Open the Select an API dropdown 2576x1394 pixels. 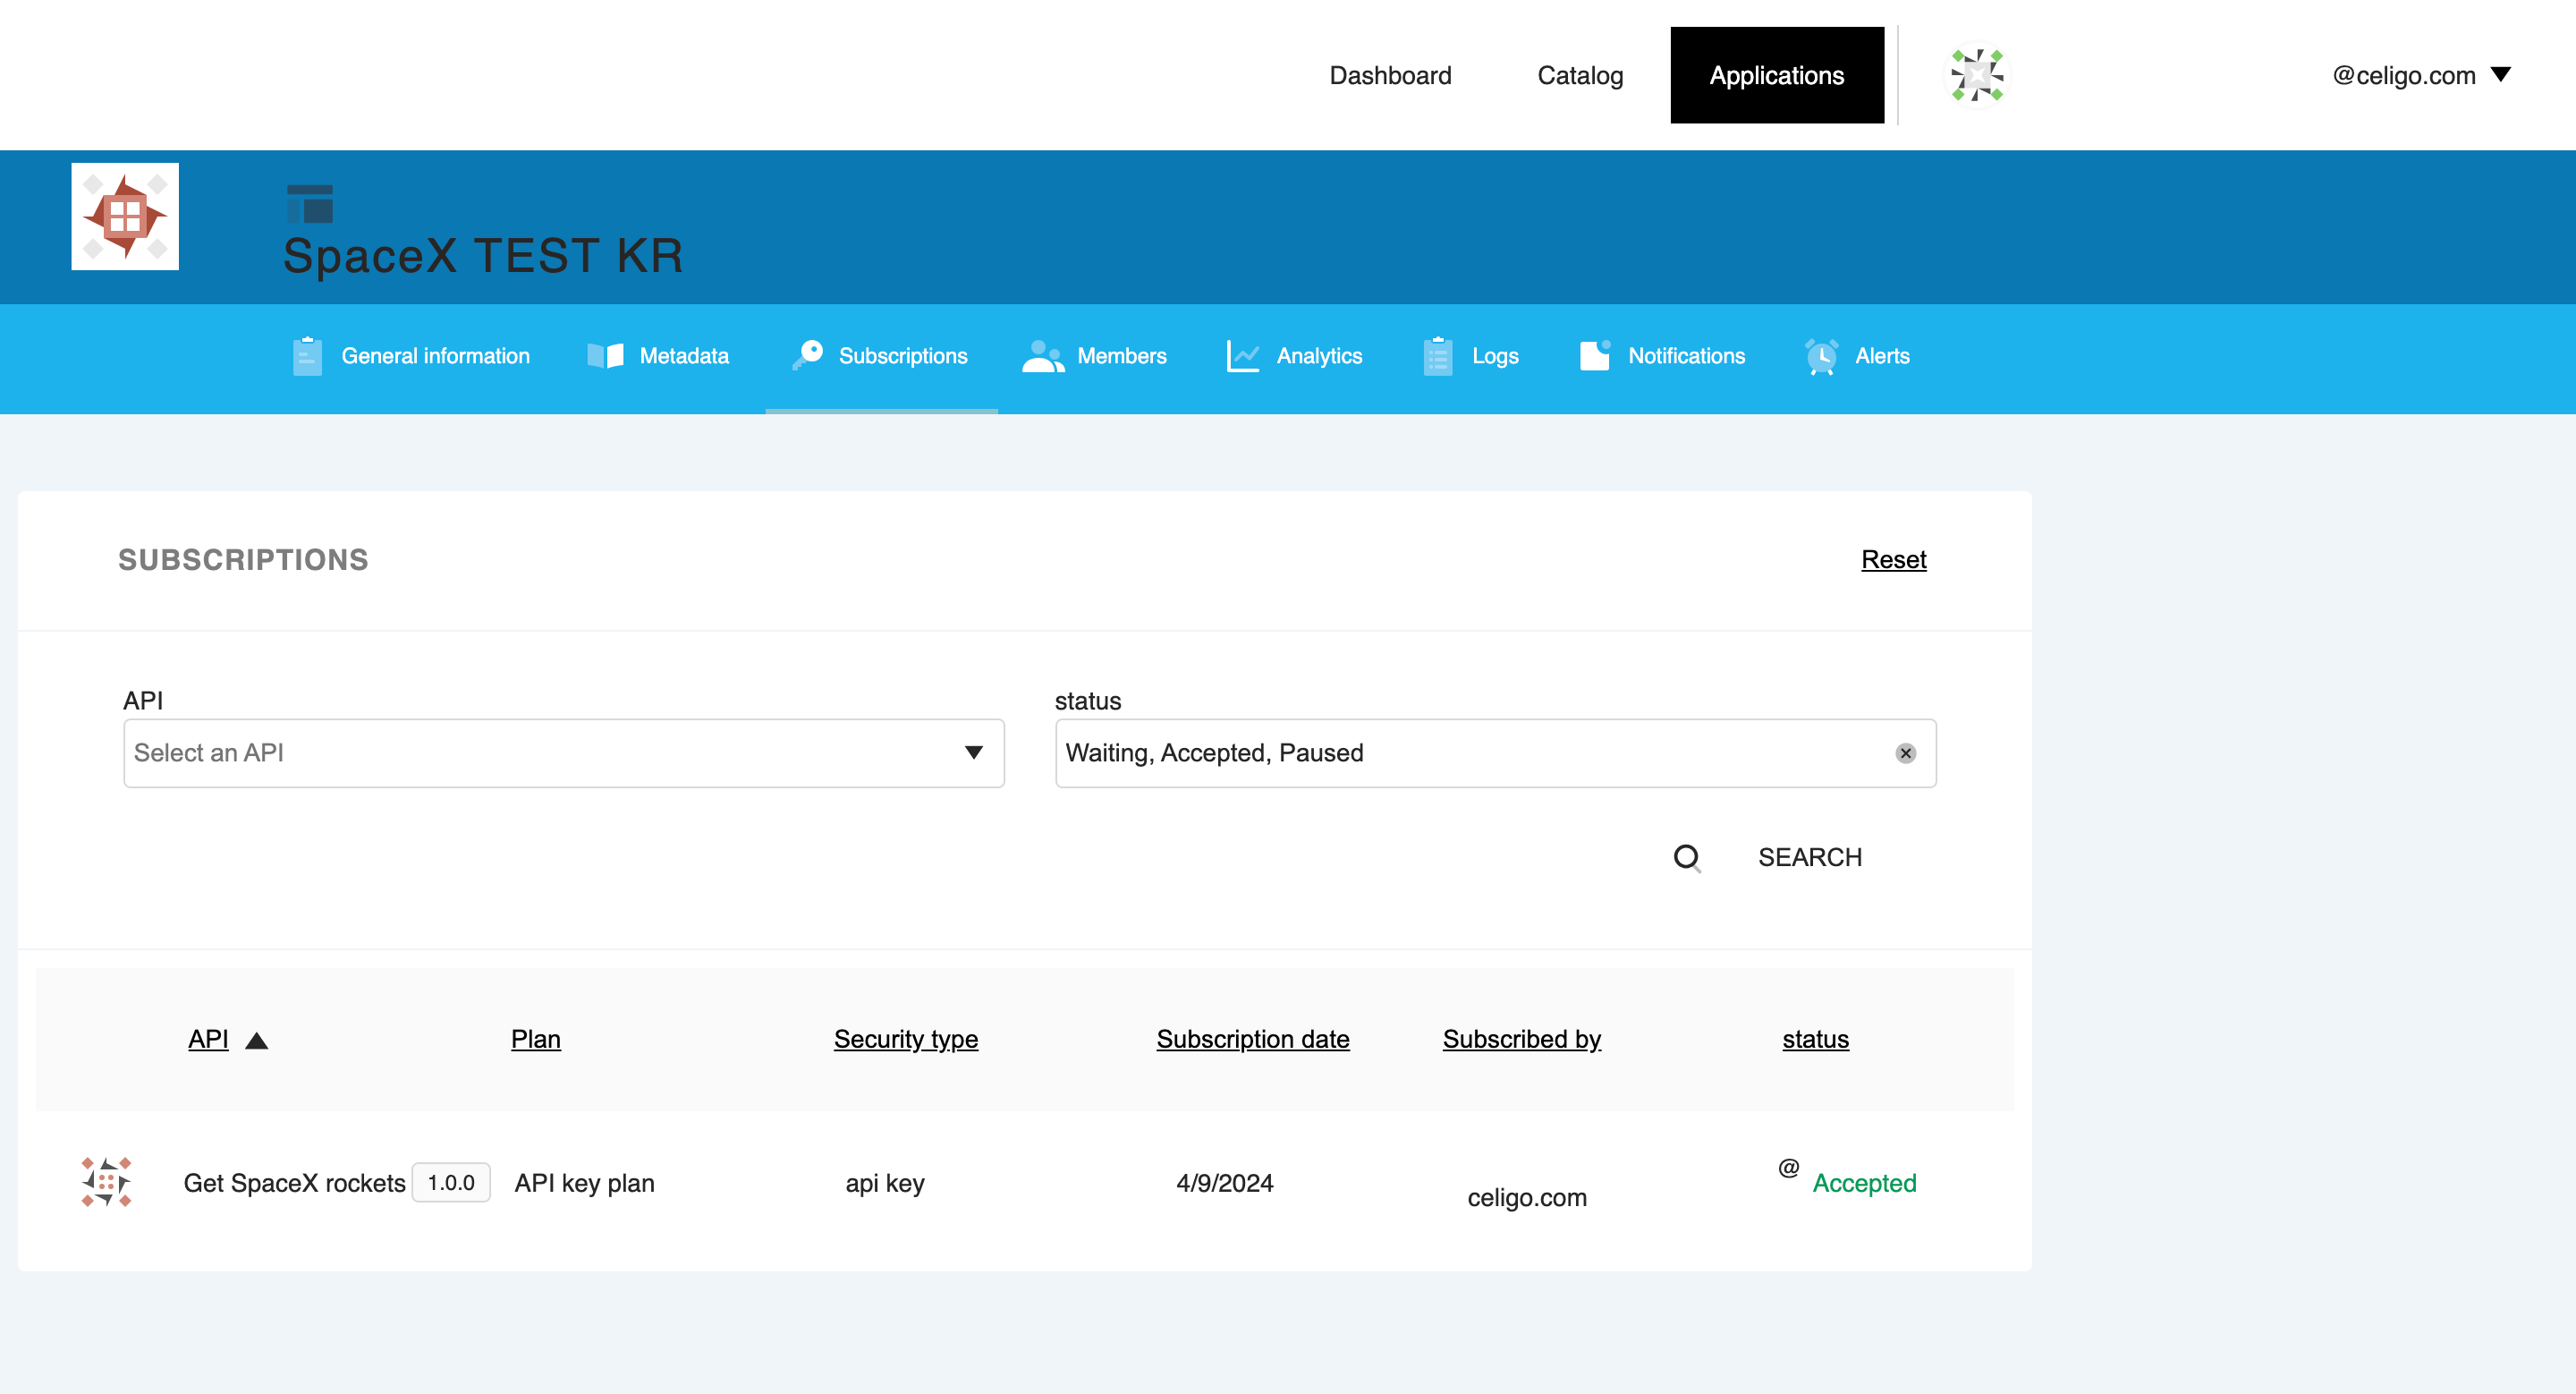(563, 753)
